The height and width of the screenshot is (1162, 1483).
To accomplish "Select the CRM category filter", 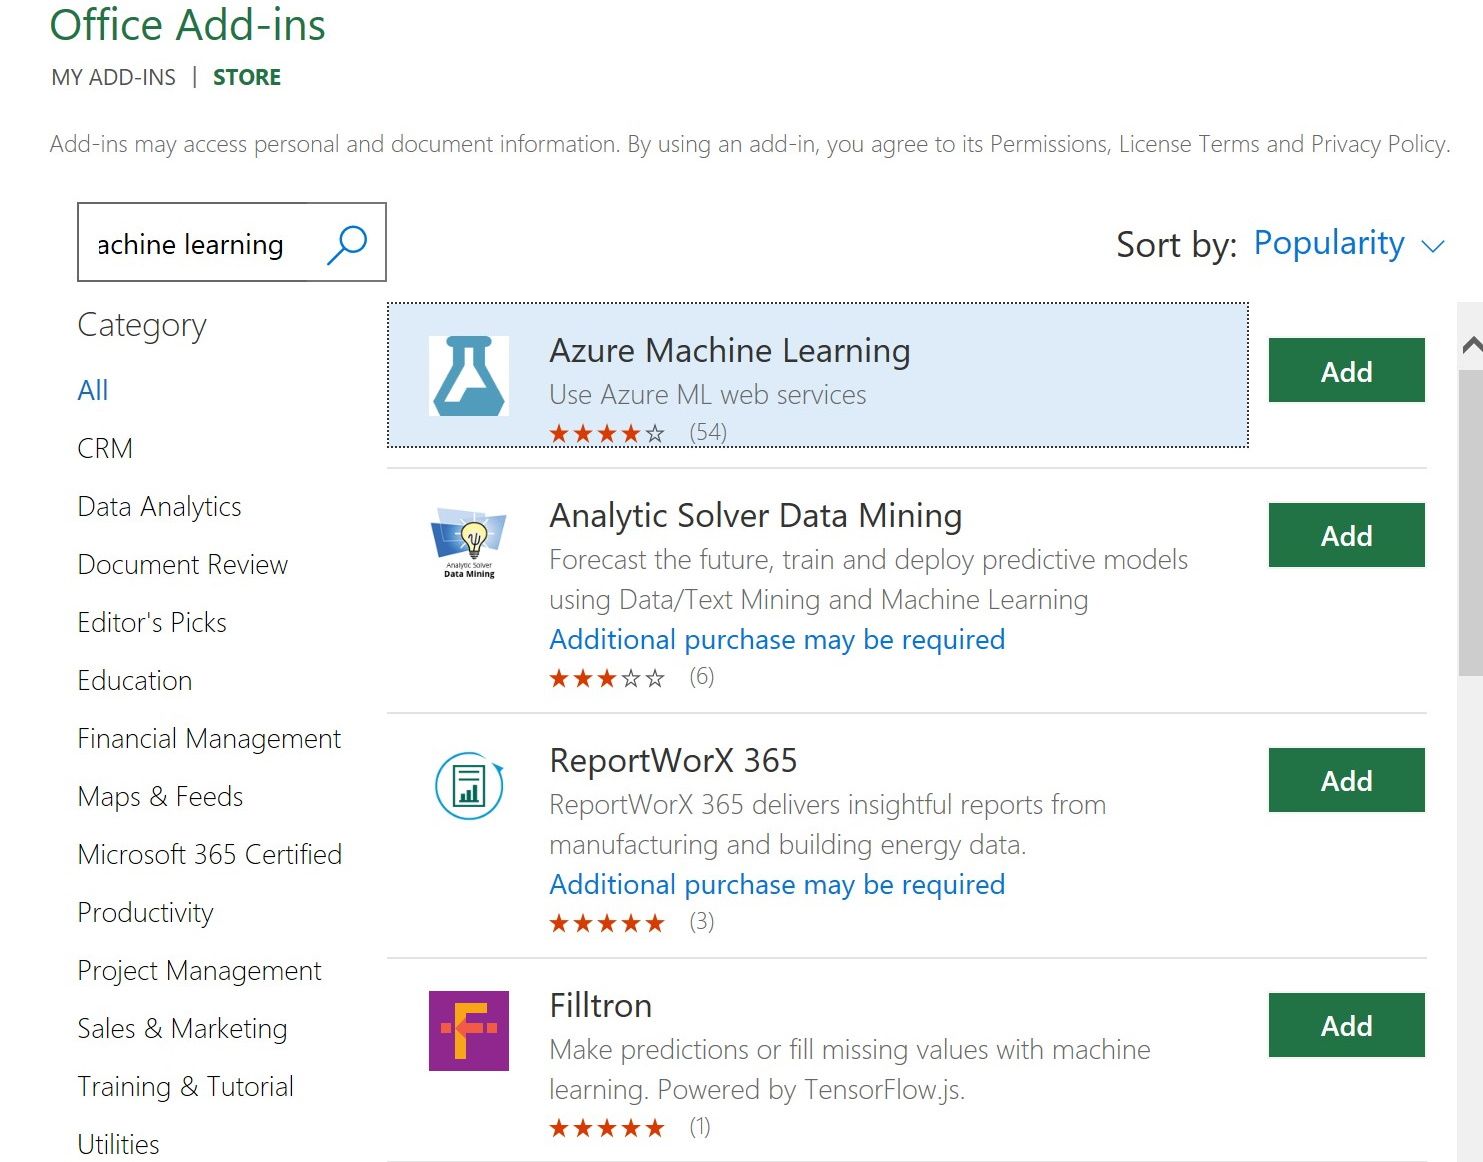I will click(104, 448).
